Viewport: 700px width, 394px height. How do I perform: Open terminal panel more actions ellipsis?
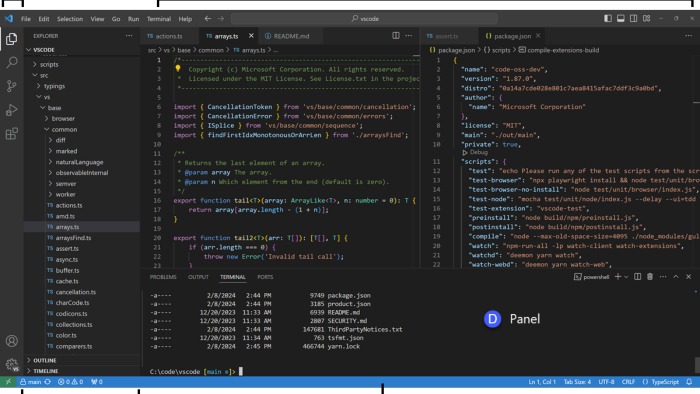[x=663, y=277]
